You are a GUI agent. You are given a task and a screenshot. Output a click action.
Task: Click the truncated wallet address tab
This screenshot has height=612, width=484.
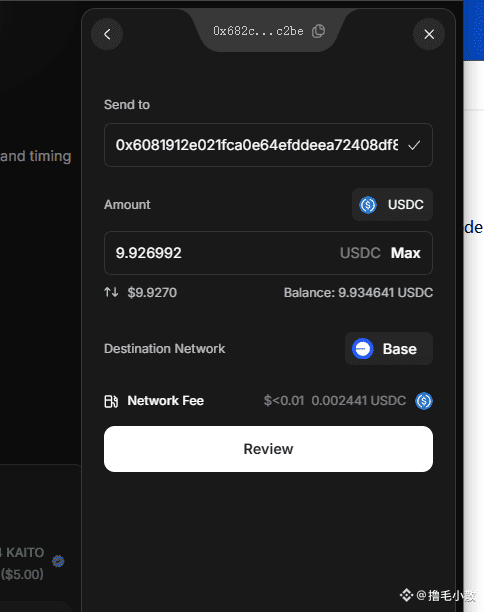(269, 31)
